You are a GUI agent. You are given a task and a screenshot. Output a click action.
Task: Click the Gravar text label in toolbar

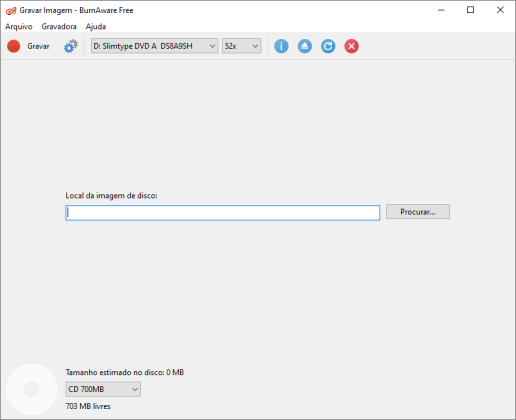coord(38,46)
